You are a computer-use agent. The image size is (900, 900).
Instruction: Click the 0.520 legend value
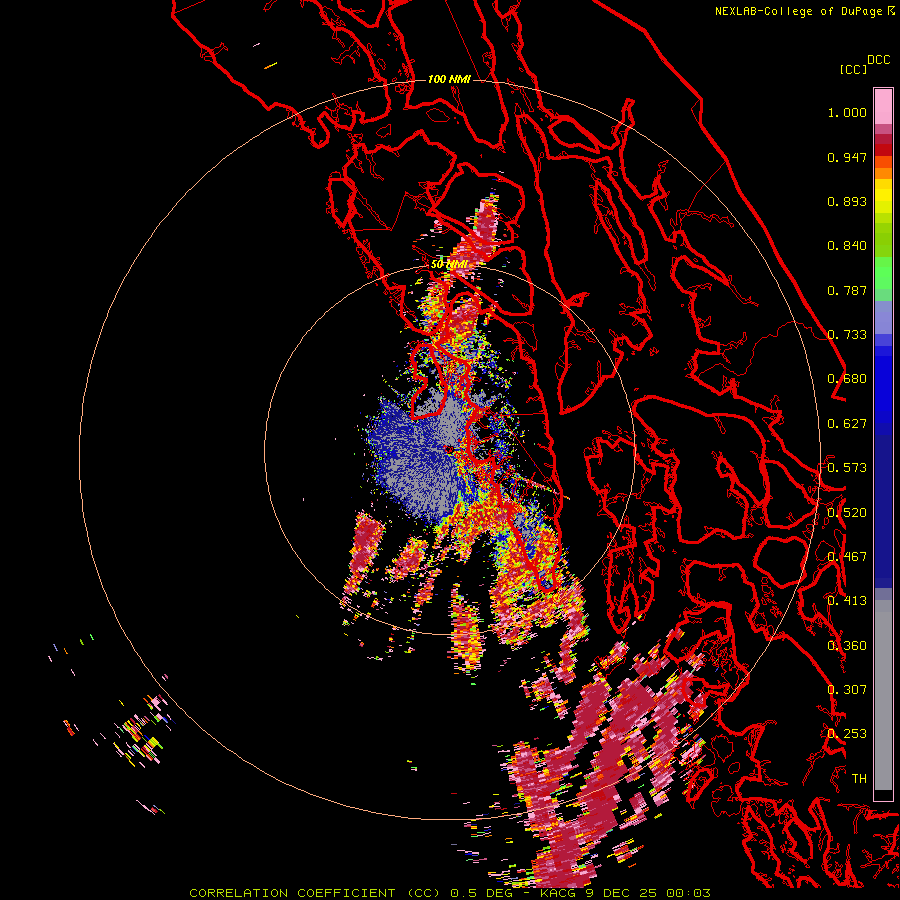pos(847,513)
